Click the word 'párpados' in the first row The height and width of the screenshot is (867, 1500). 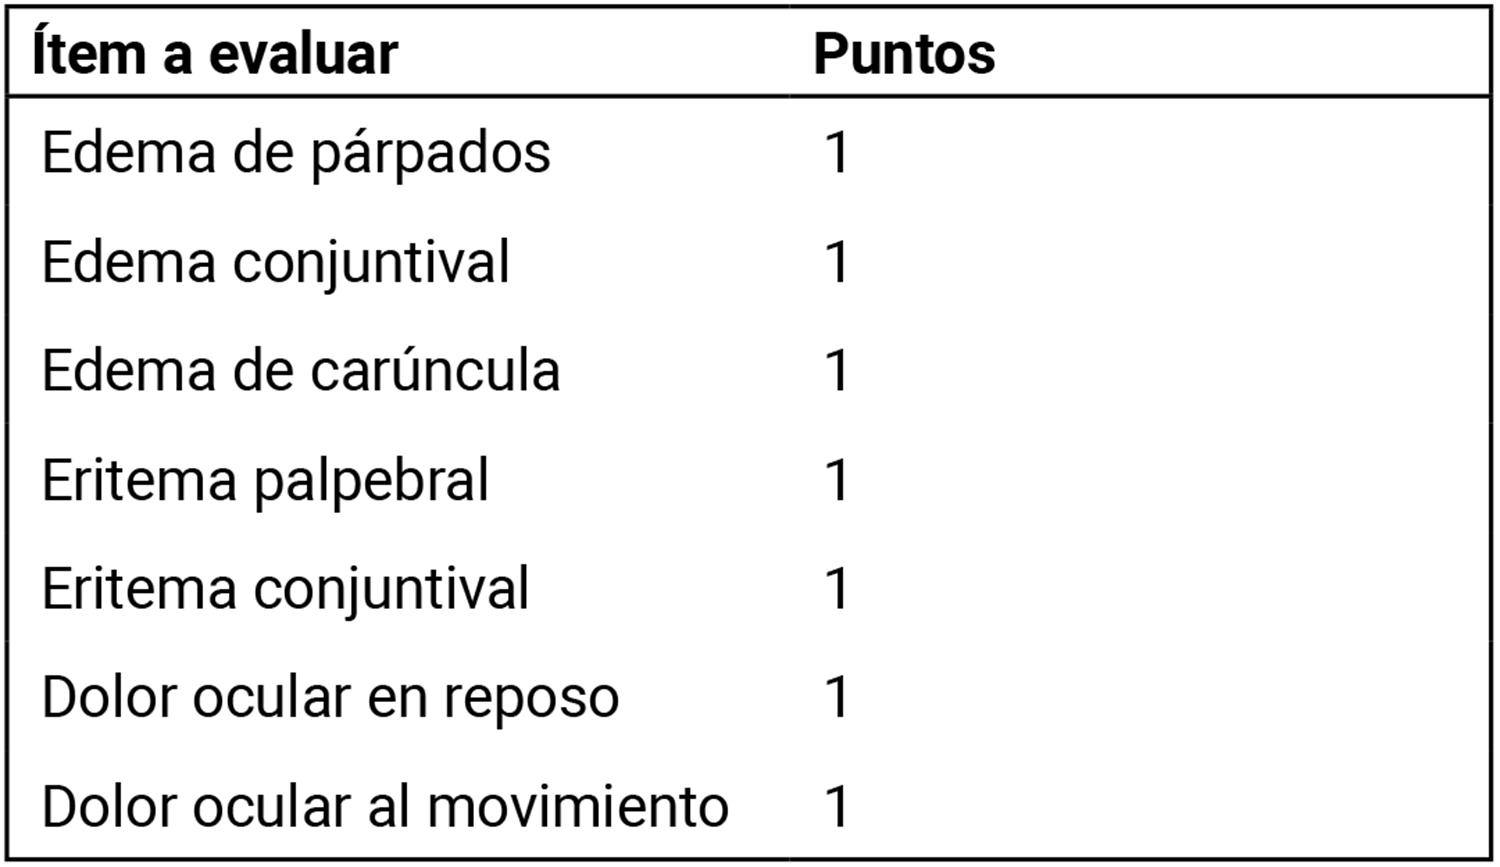(x=430, y=155)
